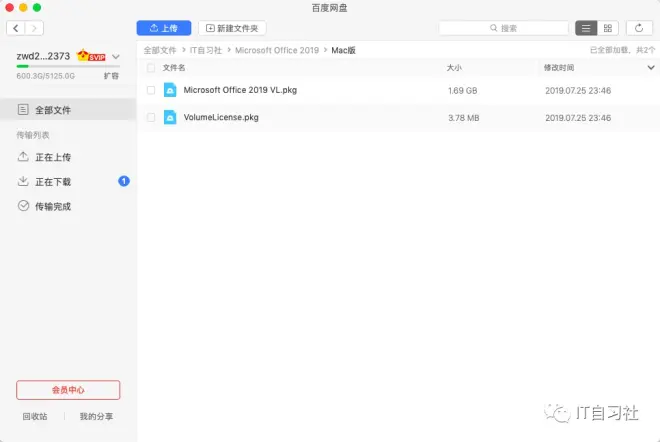The height and width of the screenshot is (442, 660).
Task: Click the forward navigation arrow
Action: point(35,28)
